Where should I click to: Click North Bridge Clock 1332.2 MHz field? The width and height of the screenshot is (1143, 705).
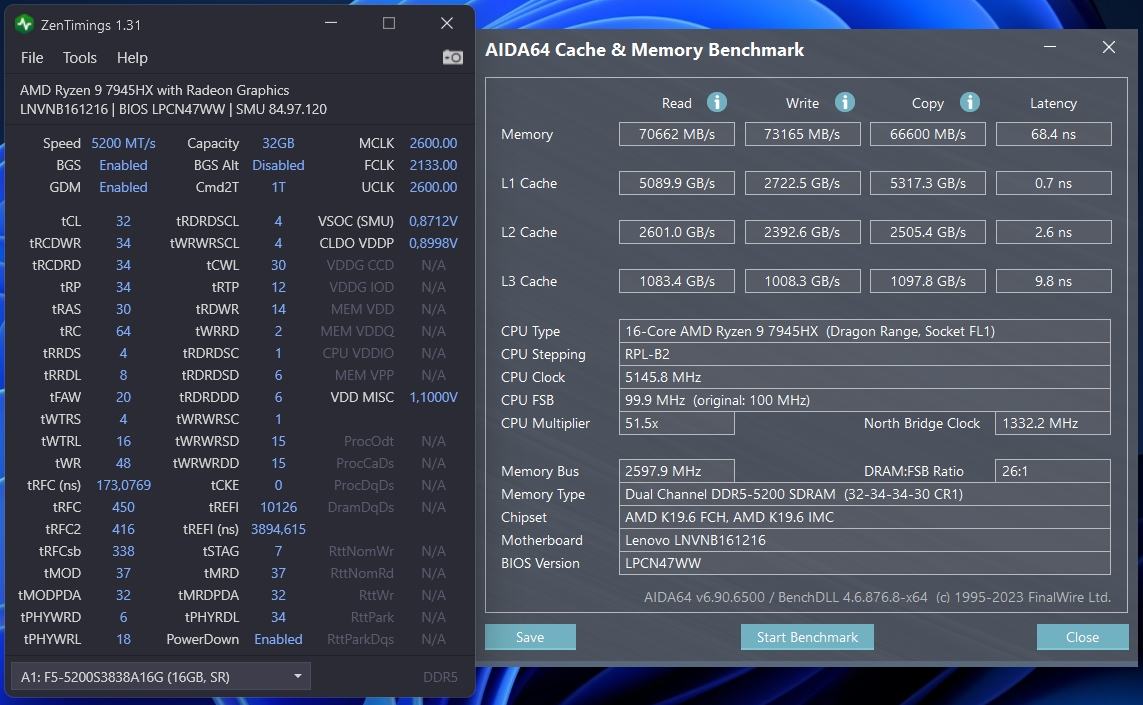1053,424
